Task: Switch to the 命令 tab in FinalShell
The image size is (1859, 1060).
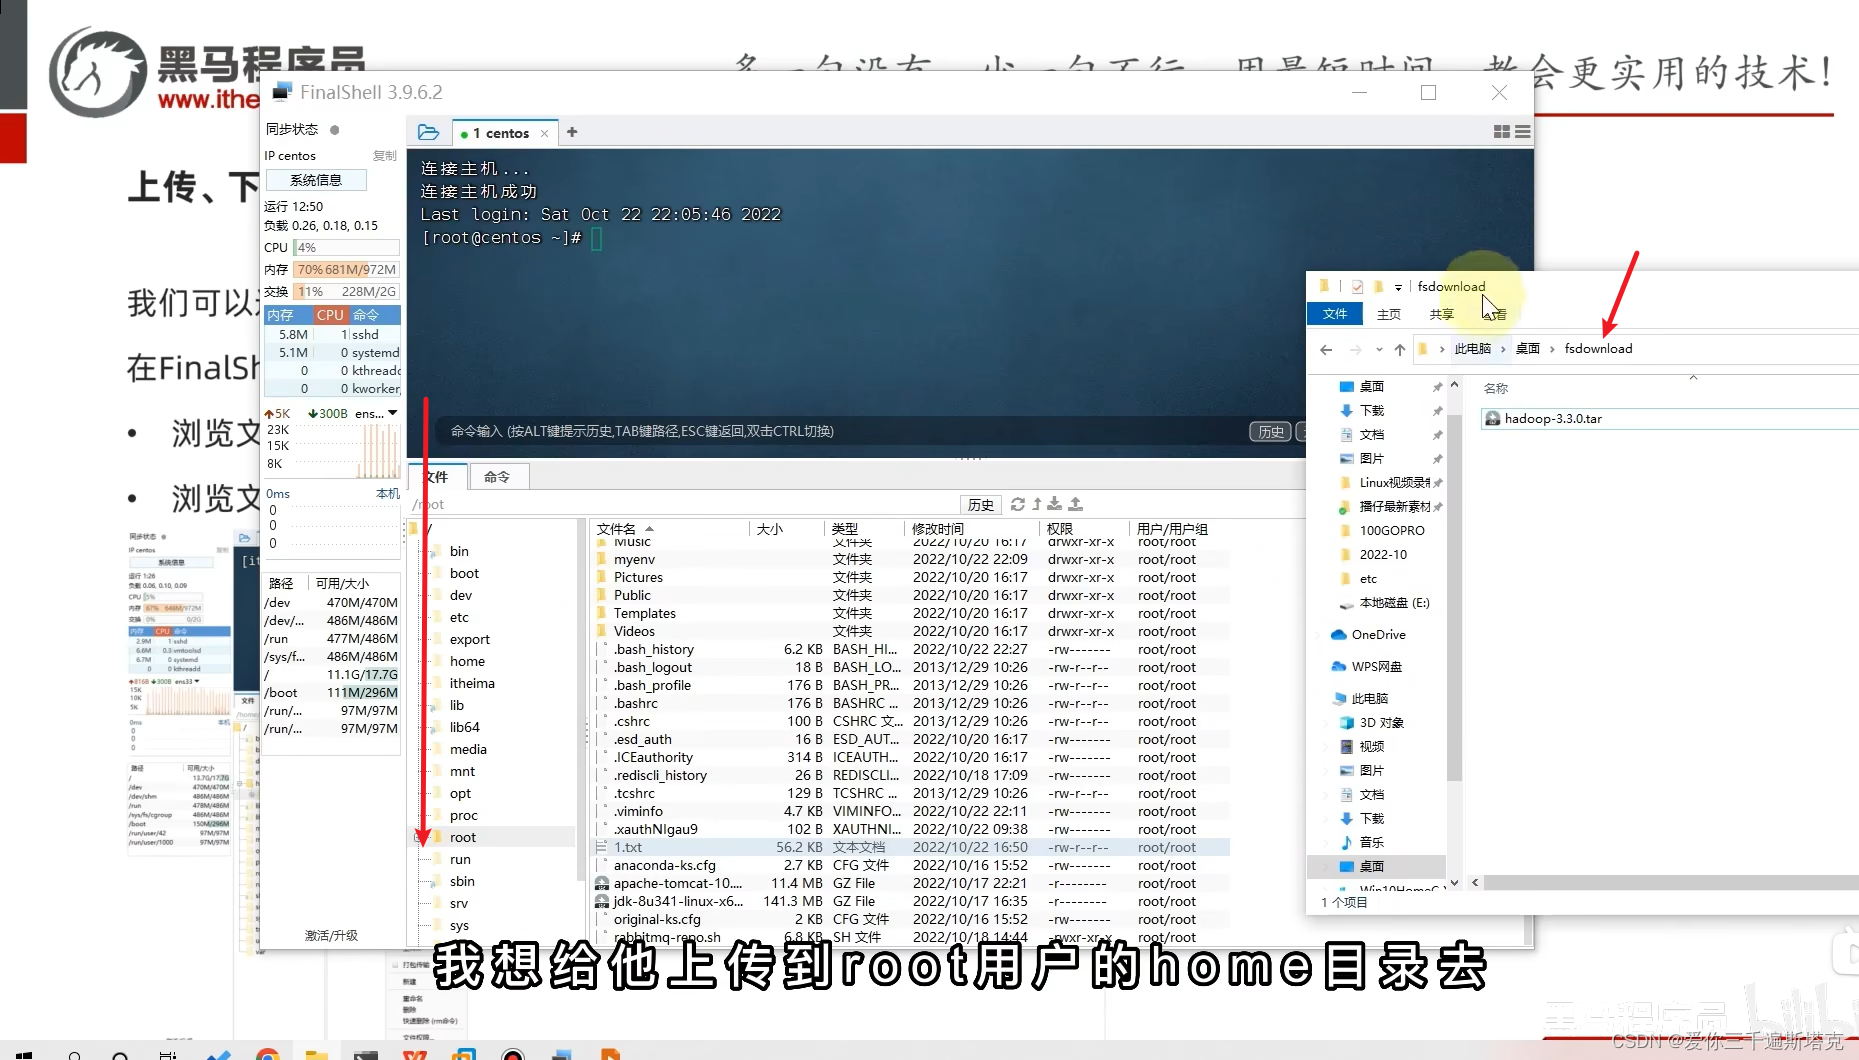Action: coord(498,476)
